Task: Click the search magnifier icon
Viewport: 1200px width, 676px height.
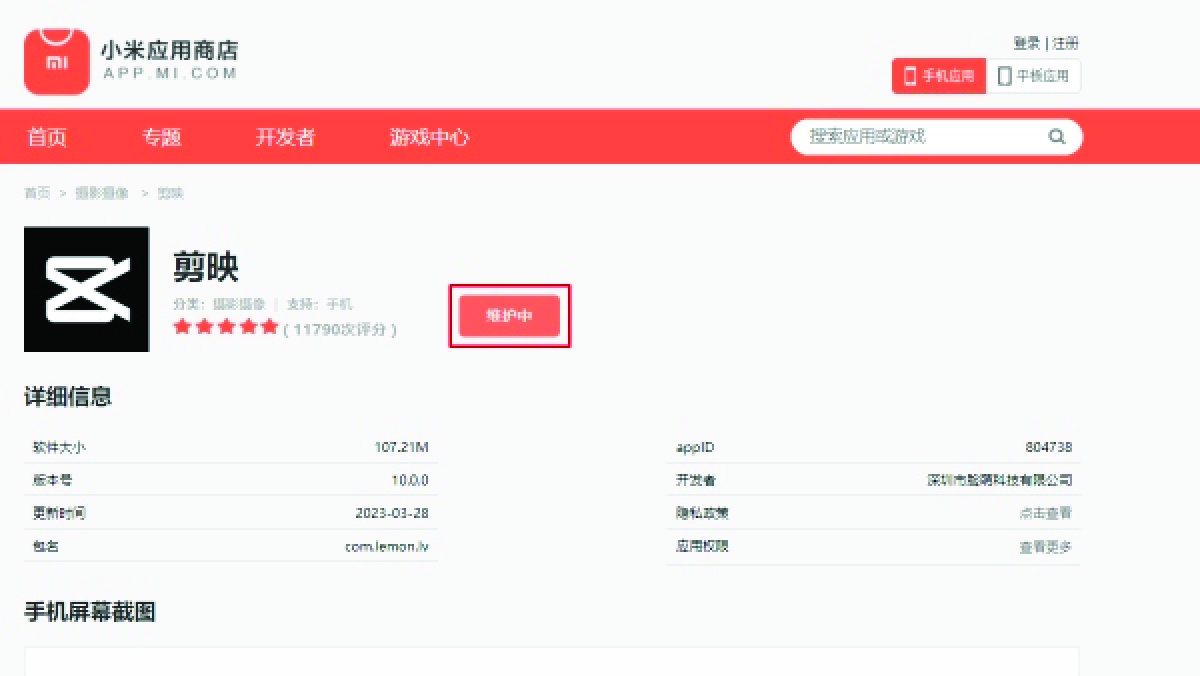Action: point(1056,137)
